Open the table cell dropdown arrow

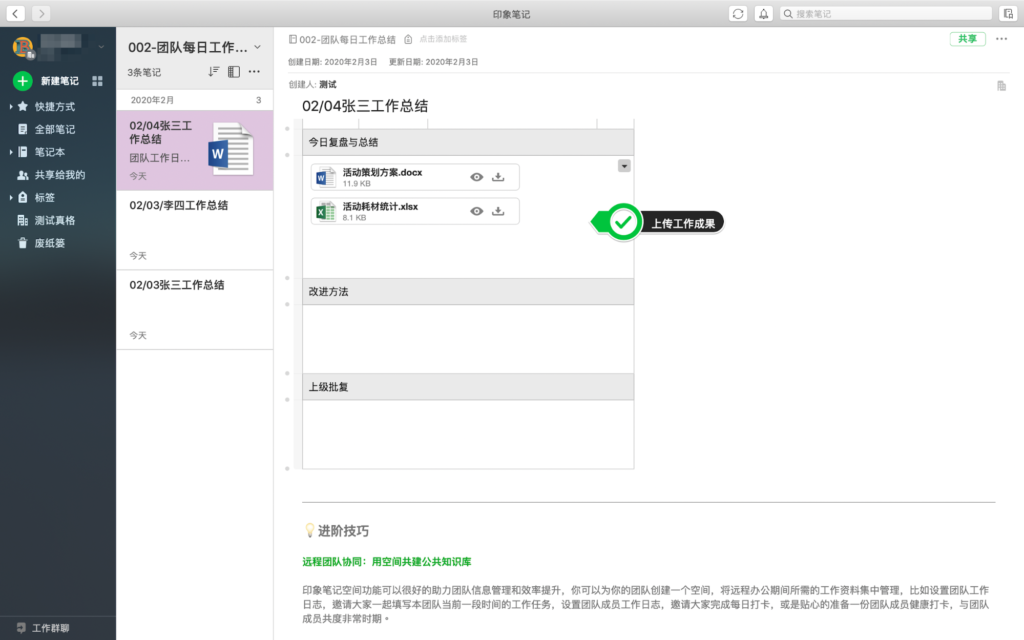point(624,166)
